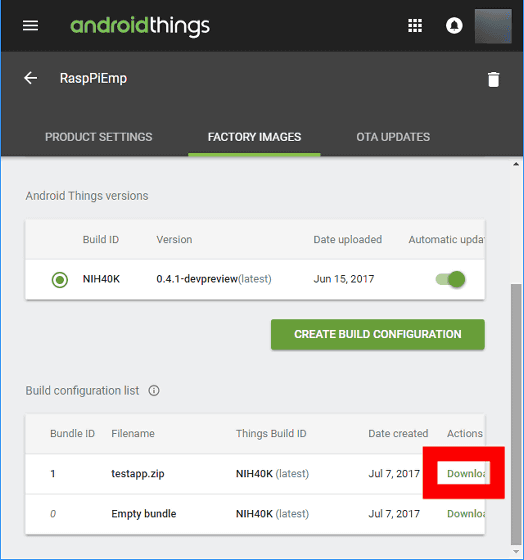Image resolution: width=524 pixels, height=560 pixels.
Task: Click the Bundle ID column header
Action: (73, 434)
